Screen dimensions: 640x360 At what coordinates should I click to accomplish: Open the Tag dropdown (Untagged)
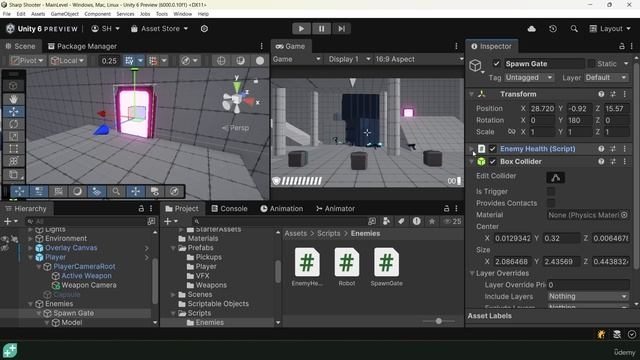(529, 78)
